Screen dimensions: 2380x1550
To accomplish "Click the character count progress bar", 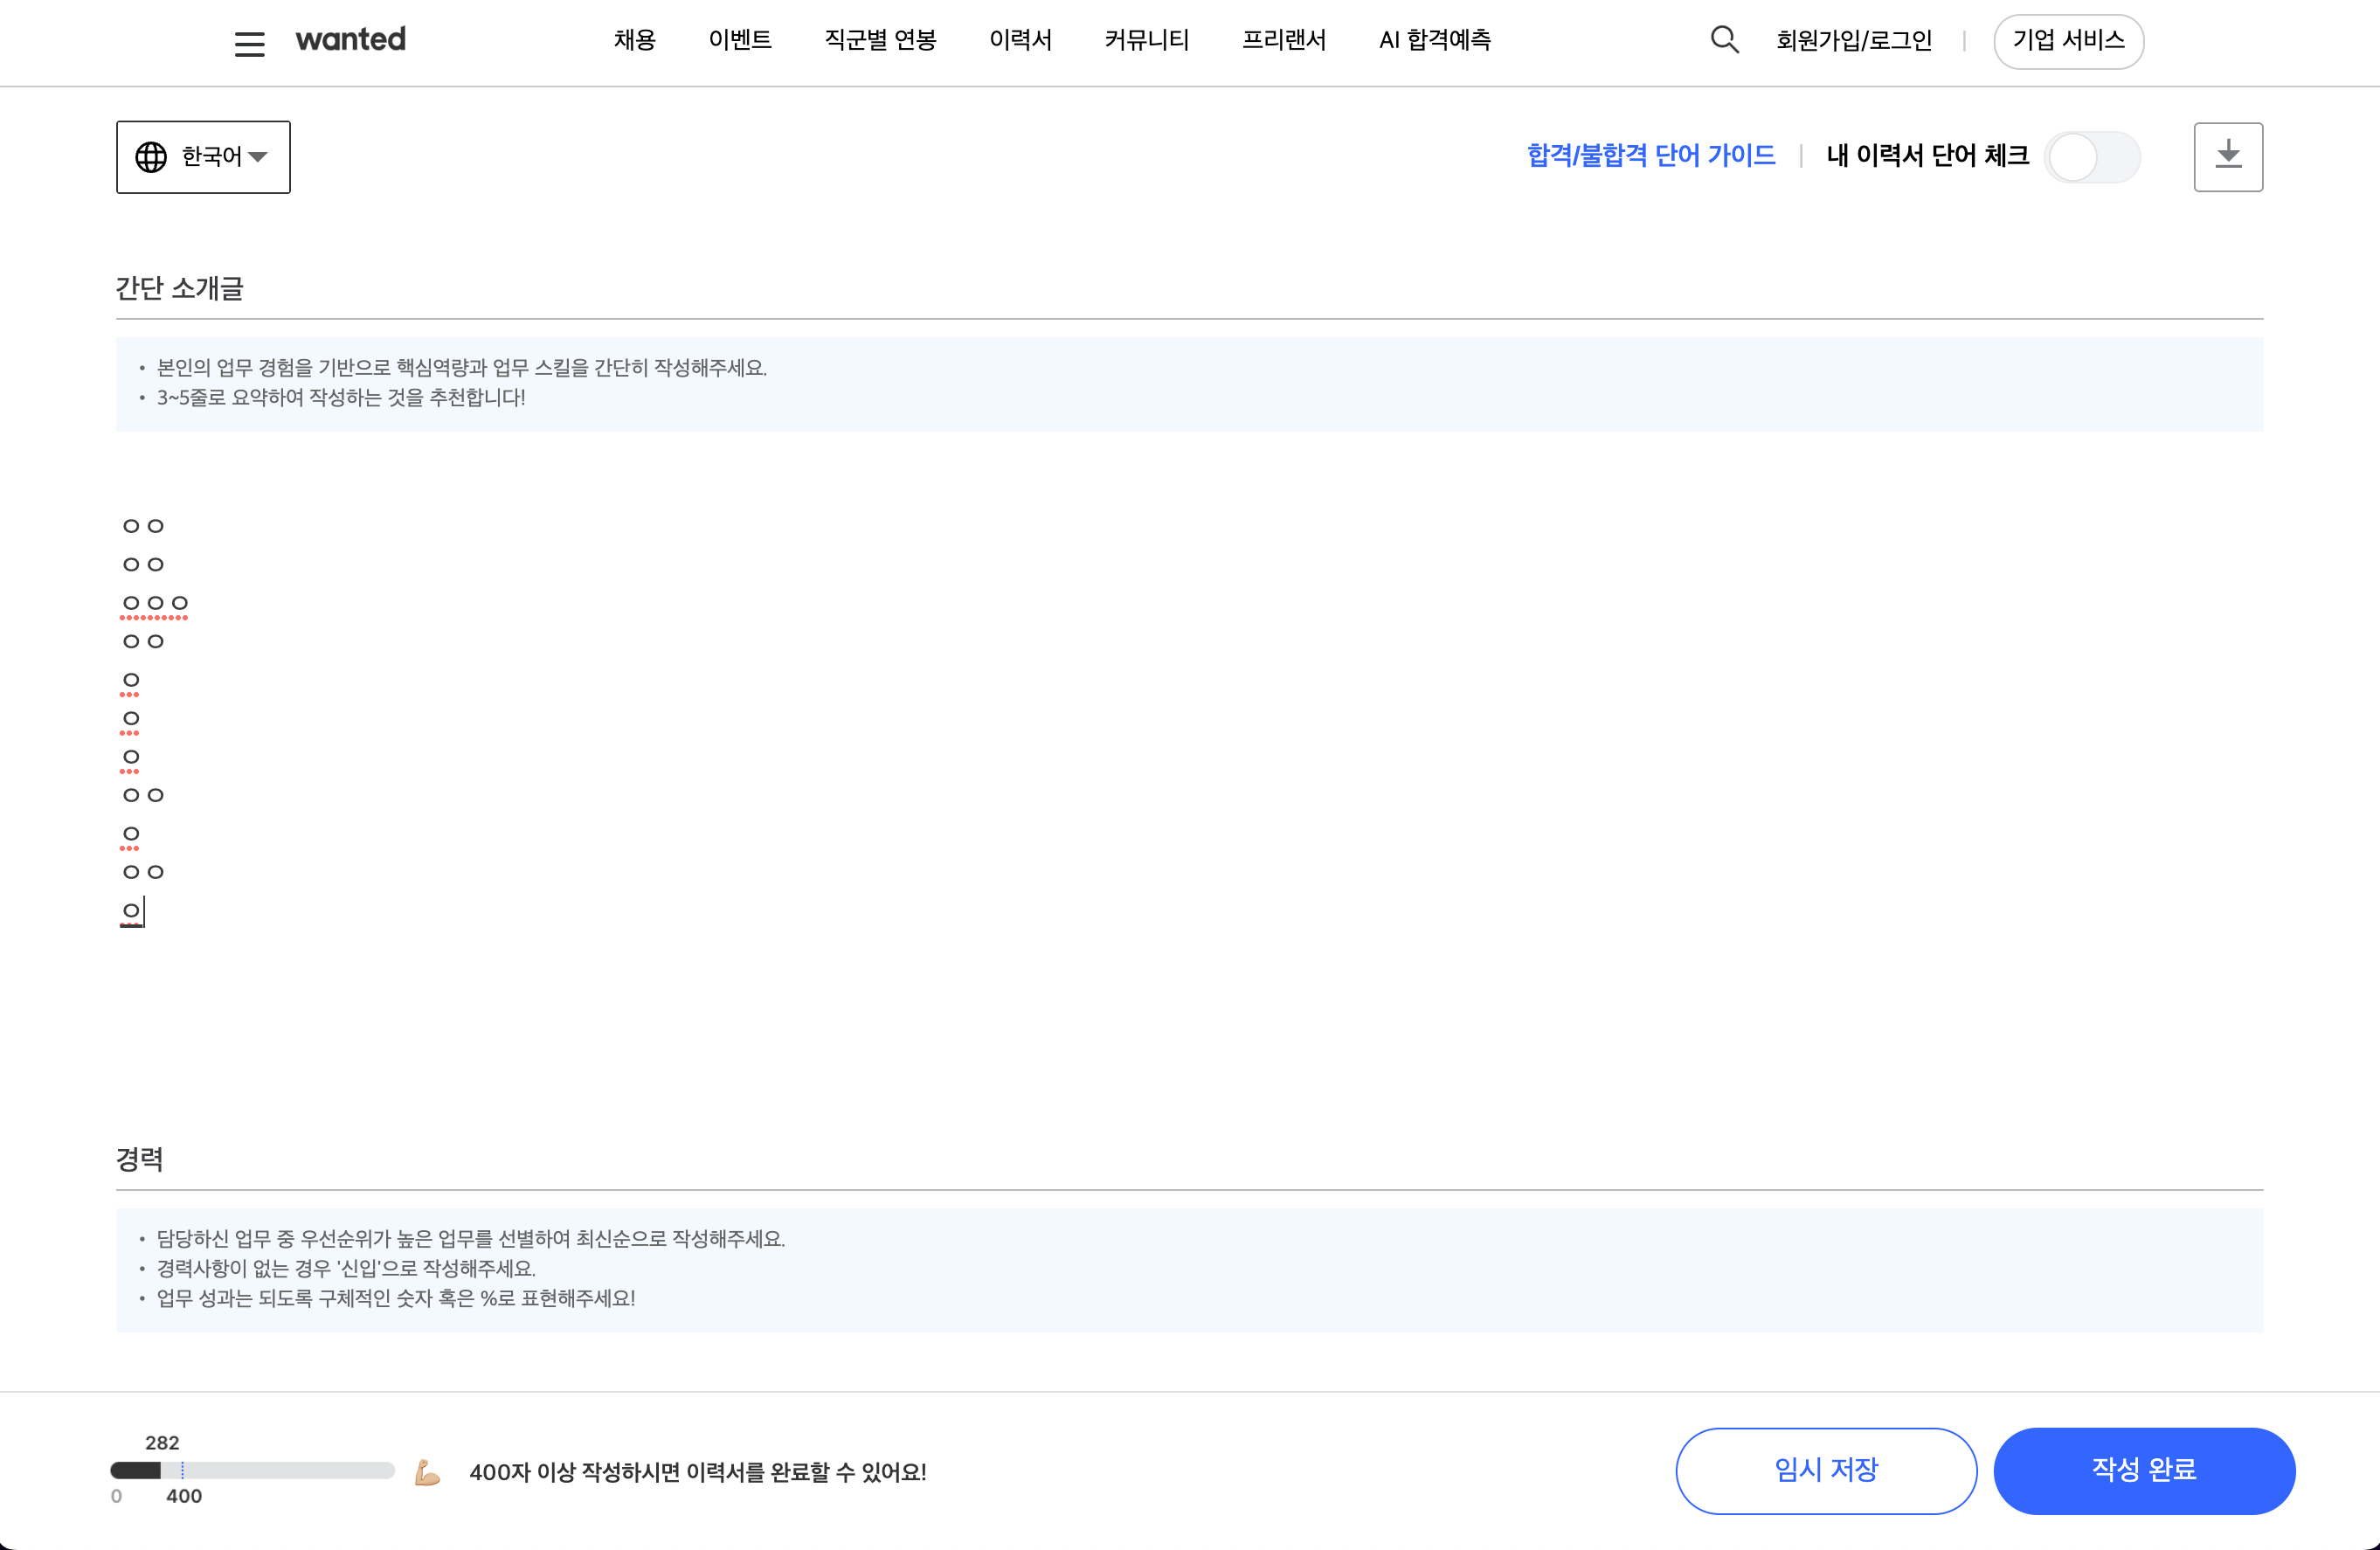I will (x=252, y=1470).
